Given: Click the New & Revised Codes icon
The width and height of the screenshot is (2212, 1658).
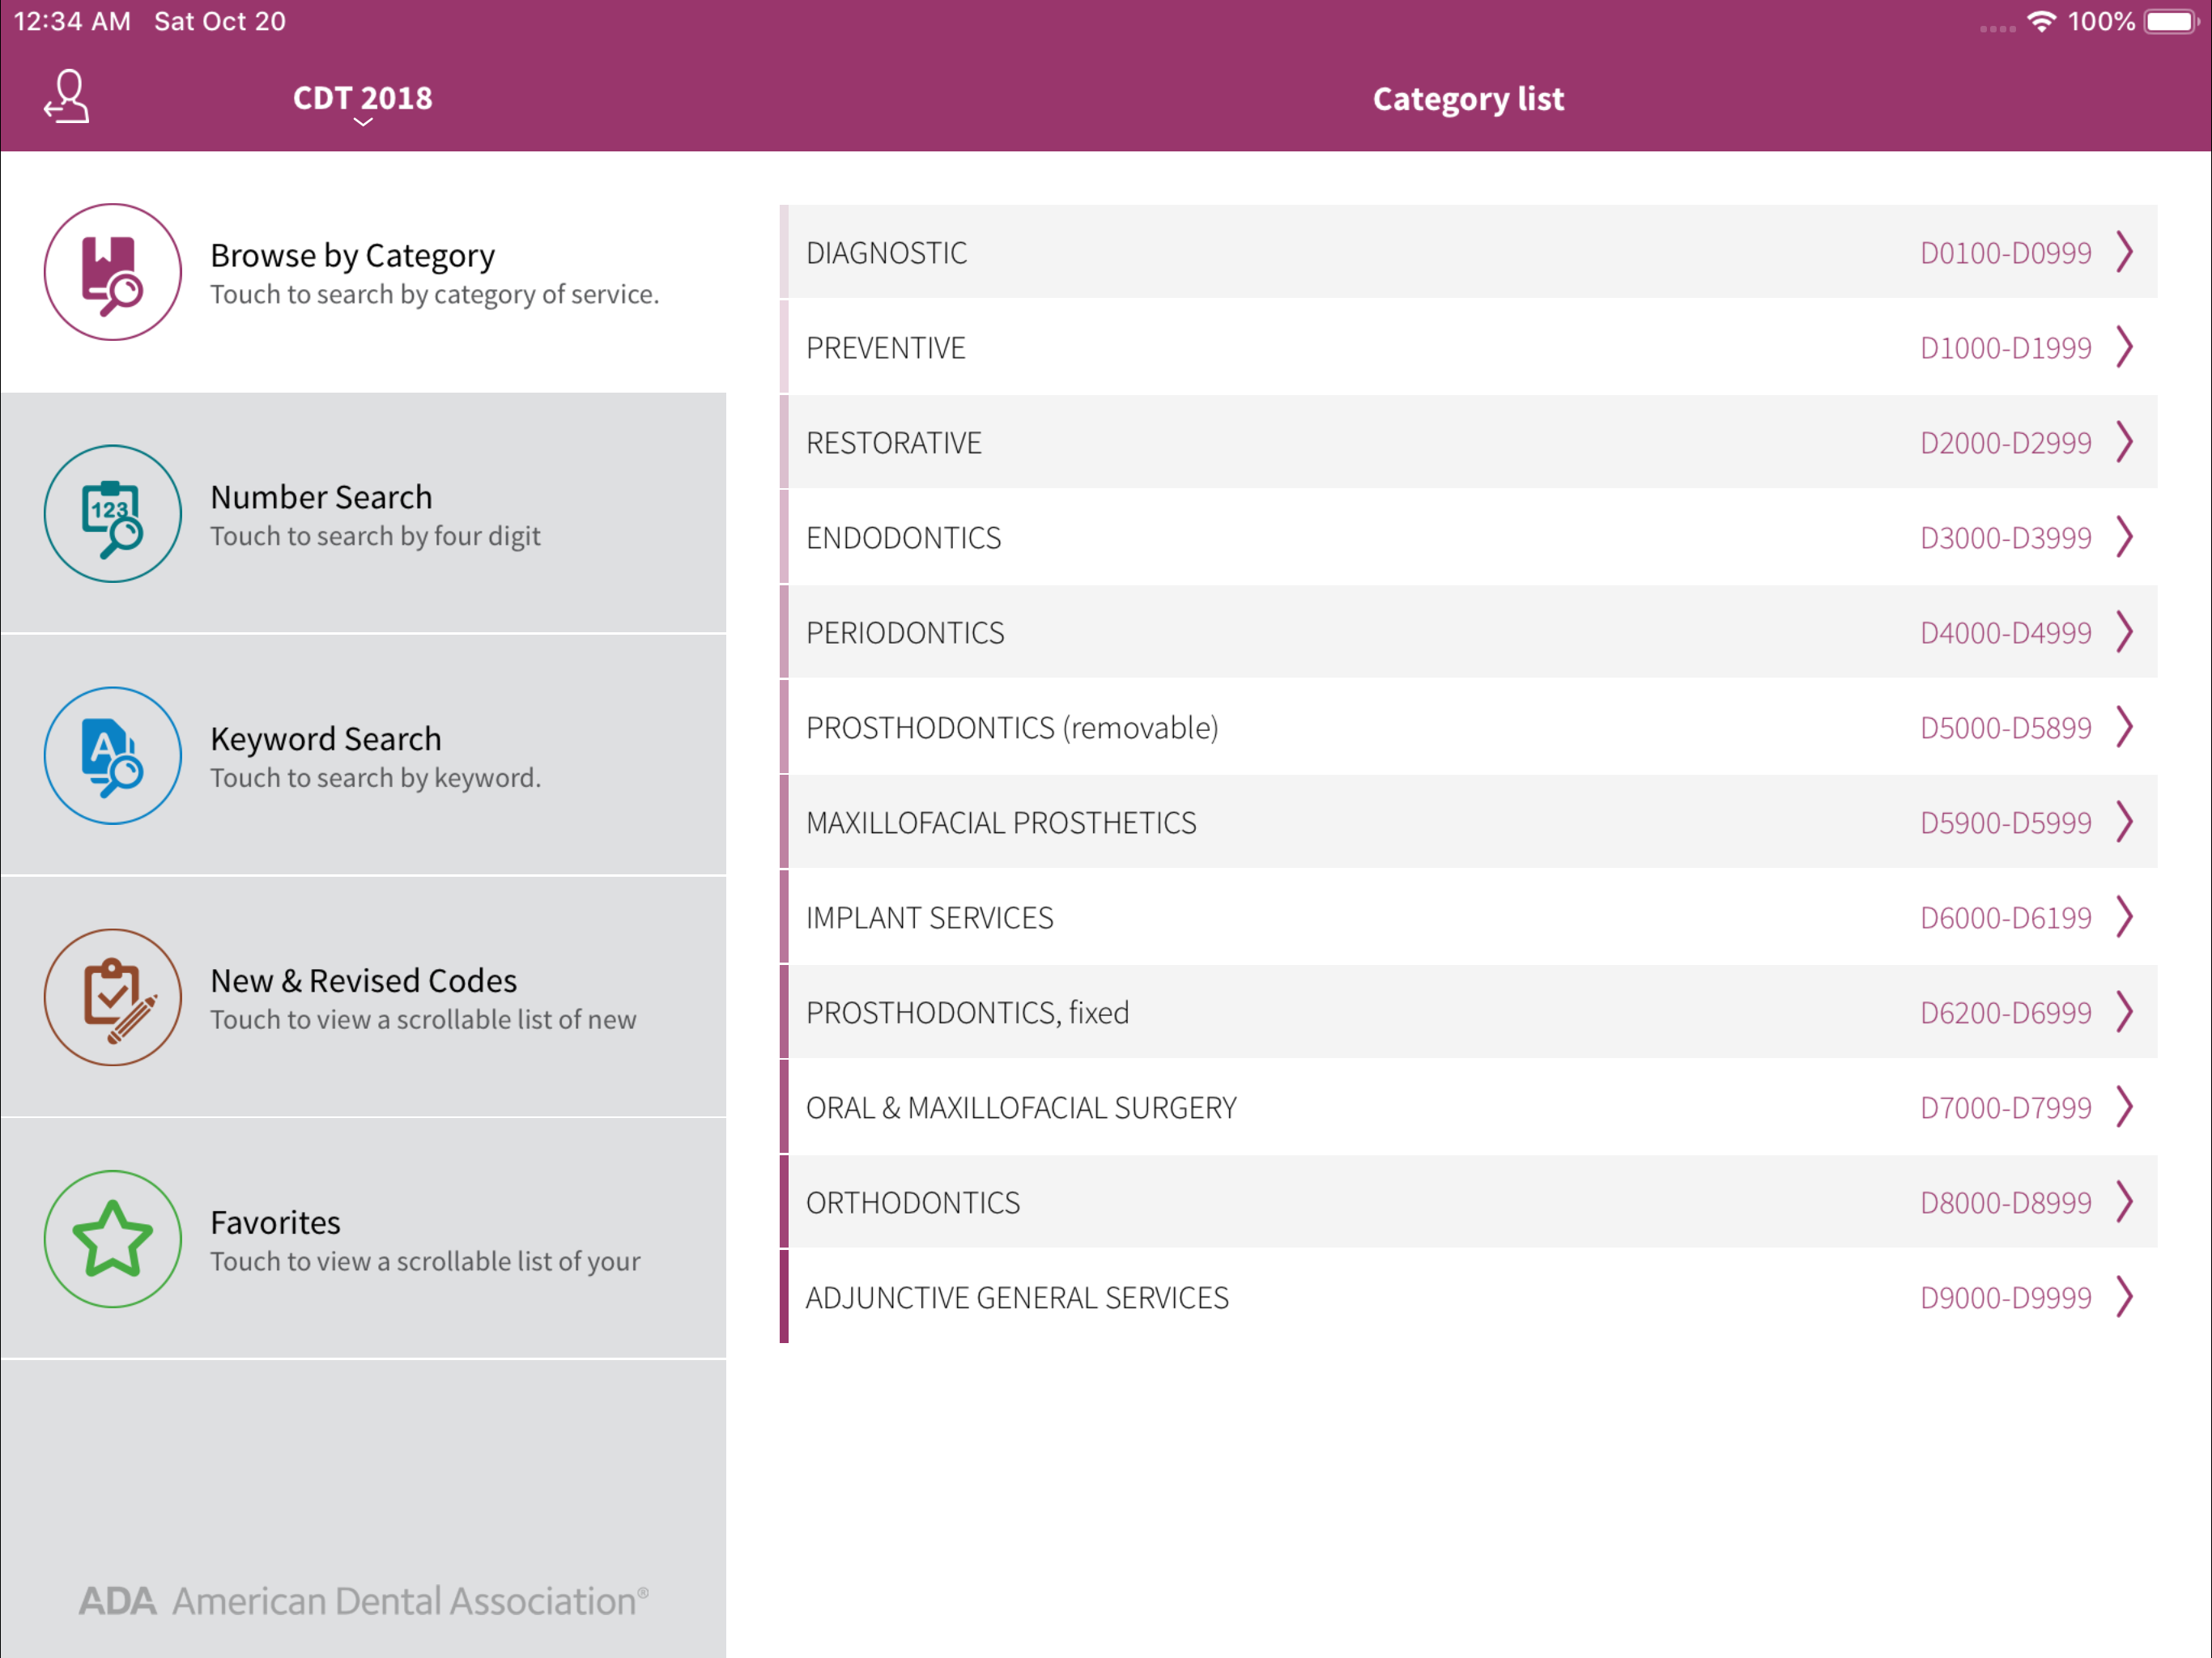Looking at the screenshot, I should click(x=113, y=998).
